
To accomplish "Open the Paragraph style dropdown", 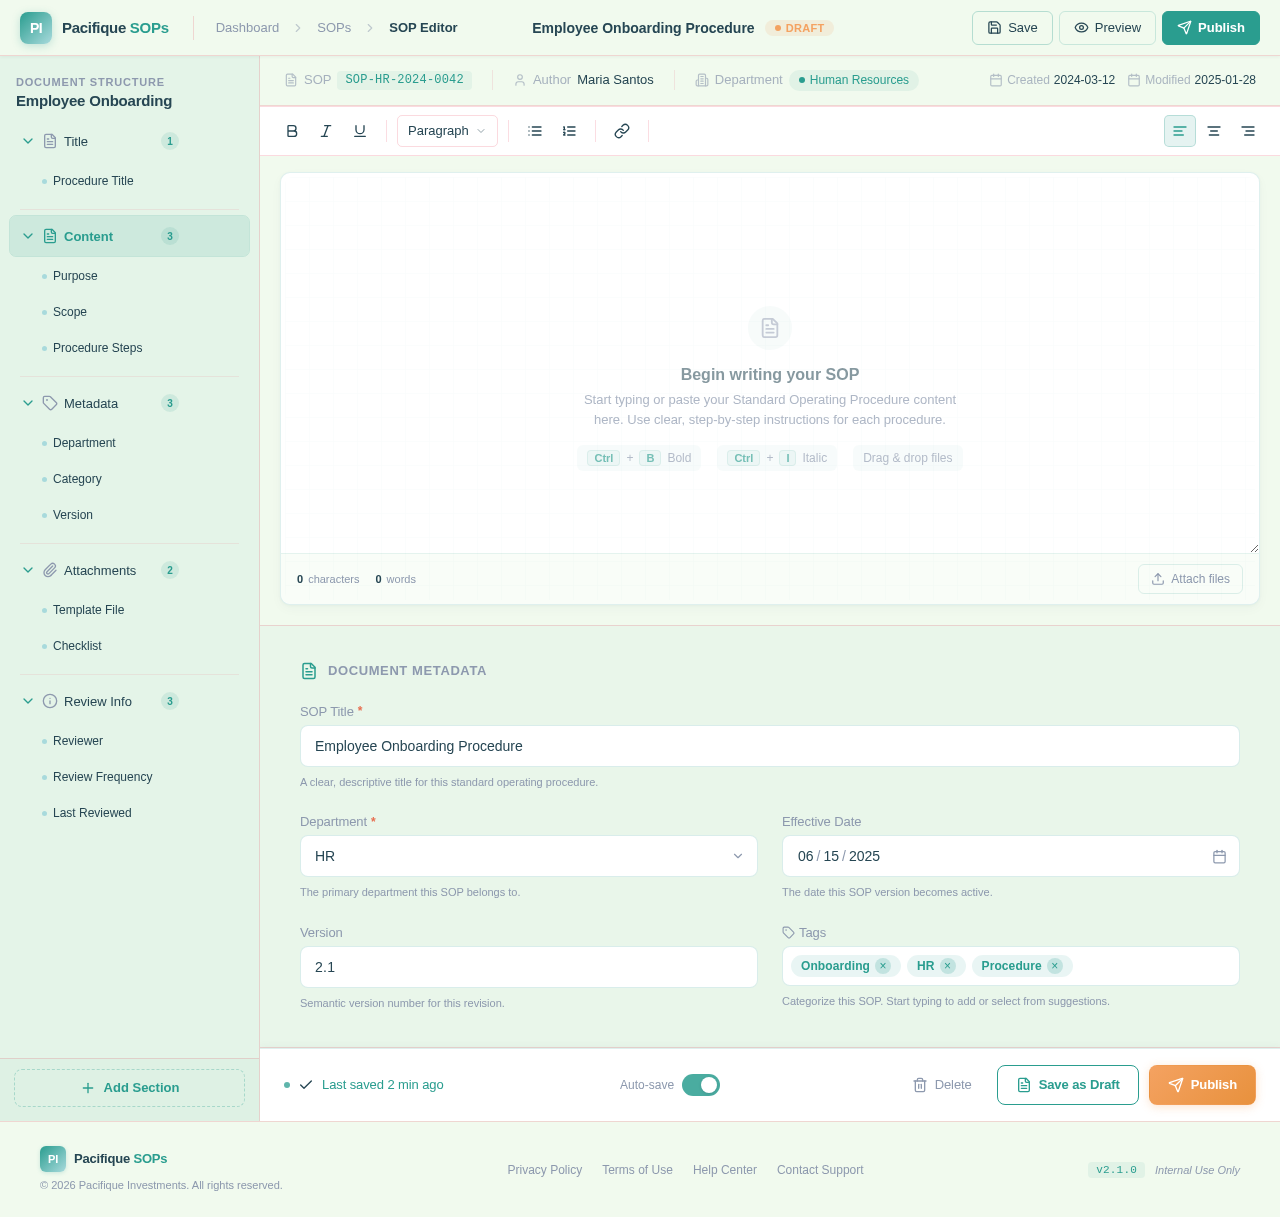I will pyautogui.click(x=447, y=131).
